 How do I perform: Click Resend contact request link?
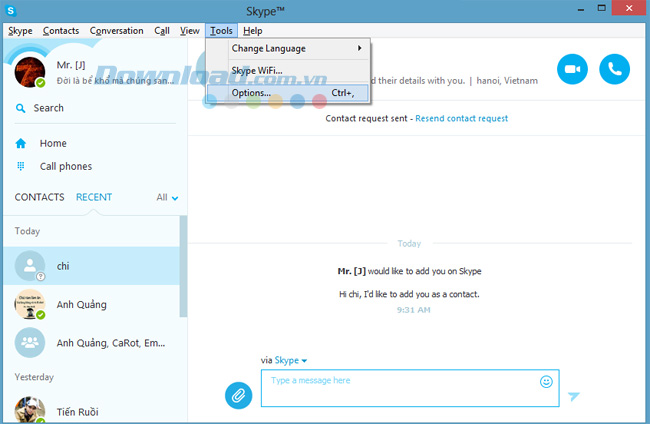click(x=461, y=119)
